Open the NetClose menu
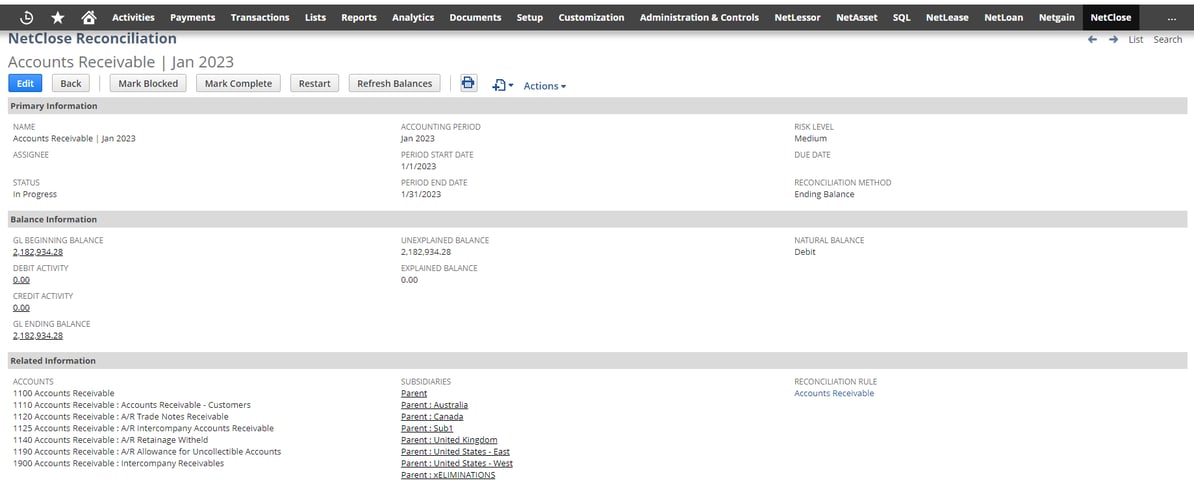This screenshot has width=1194, height=485. (x=1110, y=17)
